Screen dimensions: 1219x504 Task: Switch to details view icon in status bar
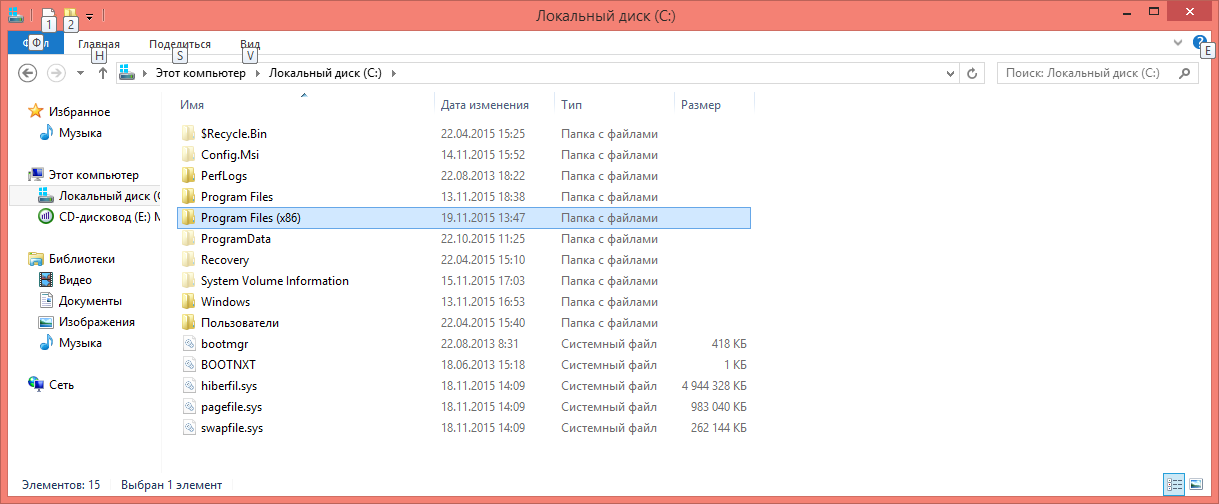1175,485
